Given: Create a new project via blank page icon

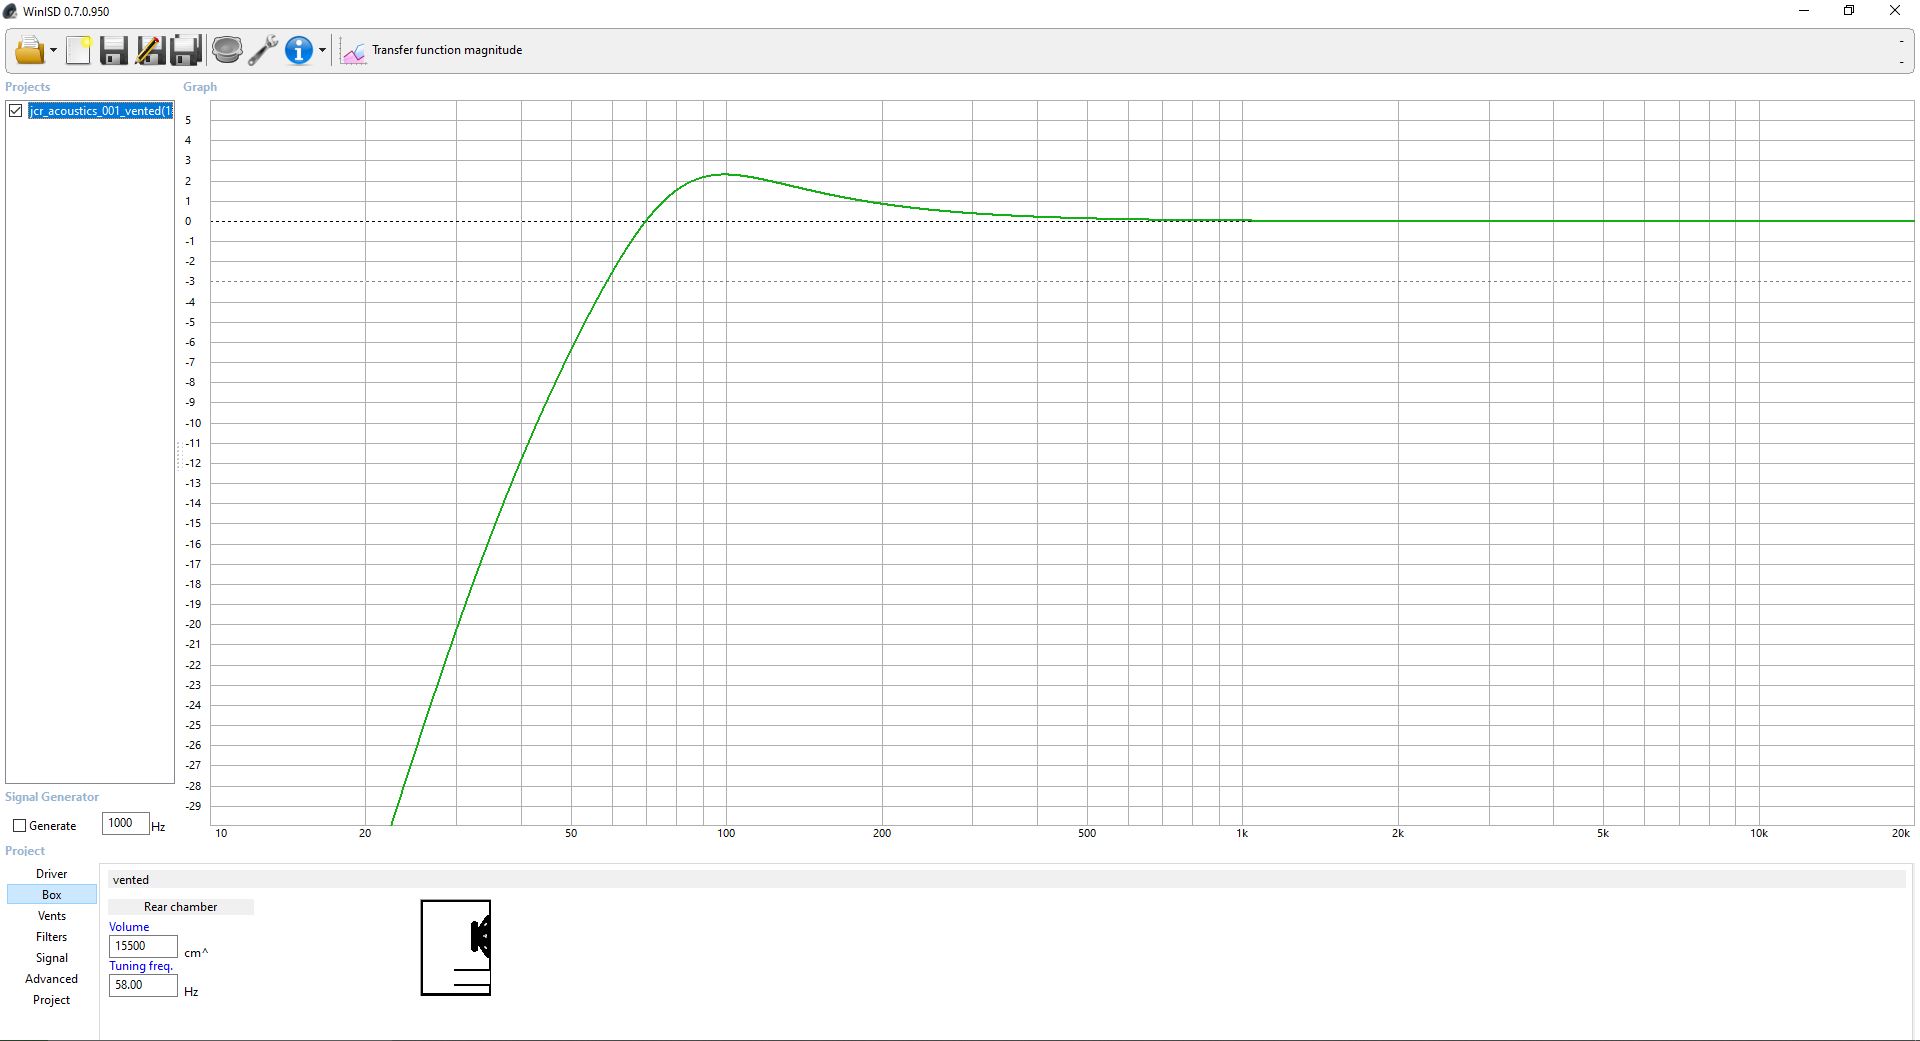Looking at the screenshot, I should pyautogui.click(x=78, y=50).
